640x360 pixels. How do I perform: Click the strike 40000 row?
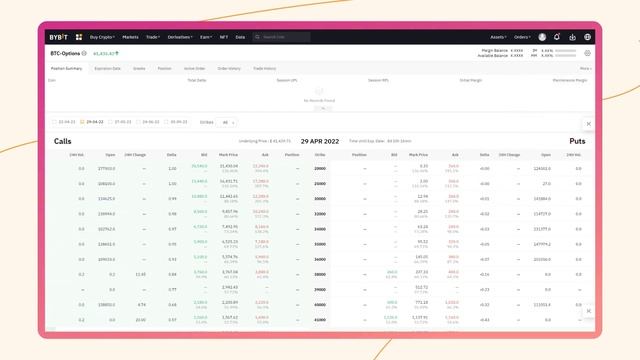(320, 304)
